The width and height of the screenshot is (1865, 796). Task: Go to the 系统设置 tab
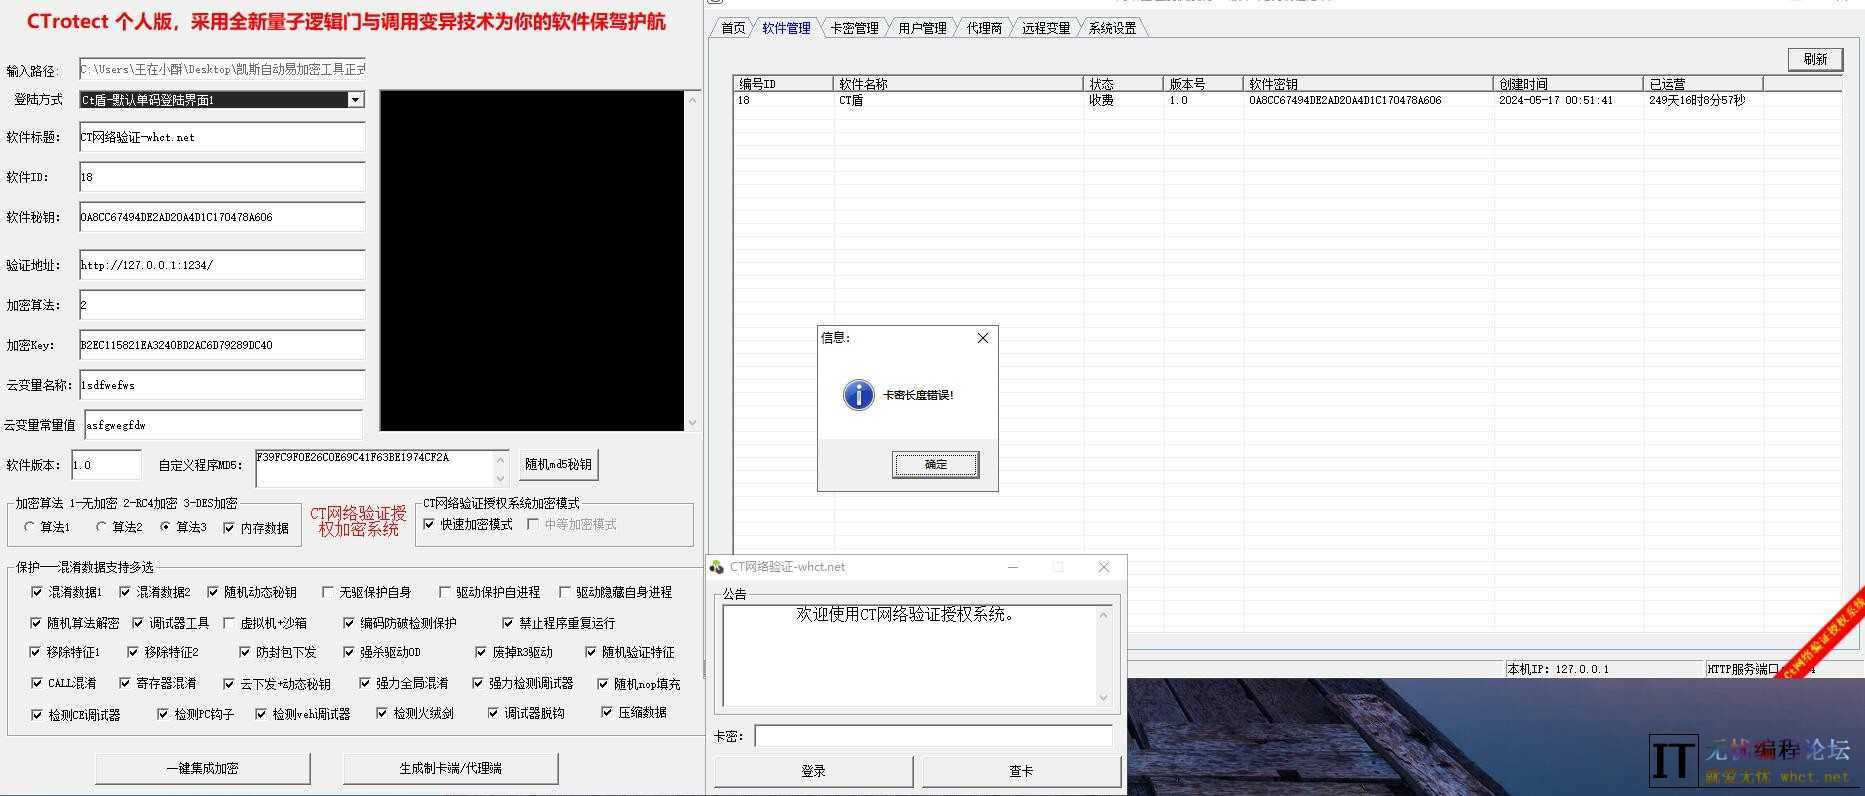(x=1112, y=28)
